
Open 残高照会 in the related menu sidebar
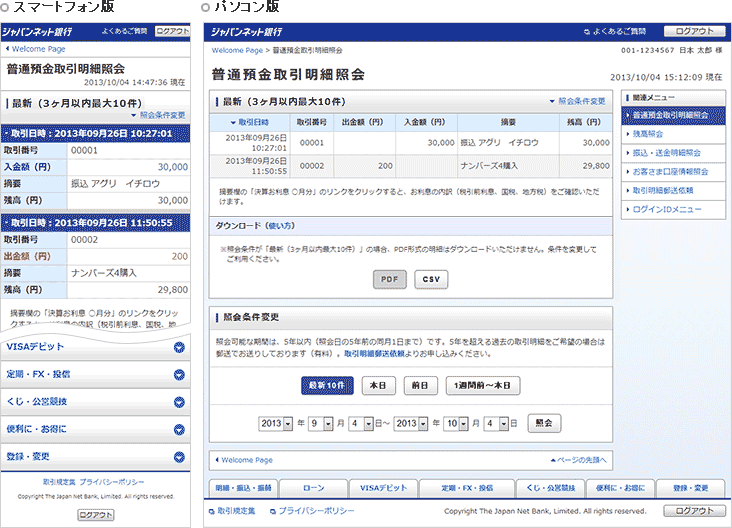(x=652, y=134)
